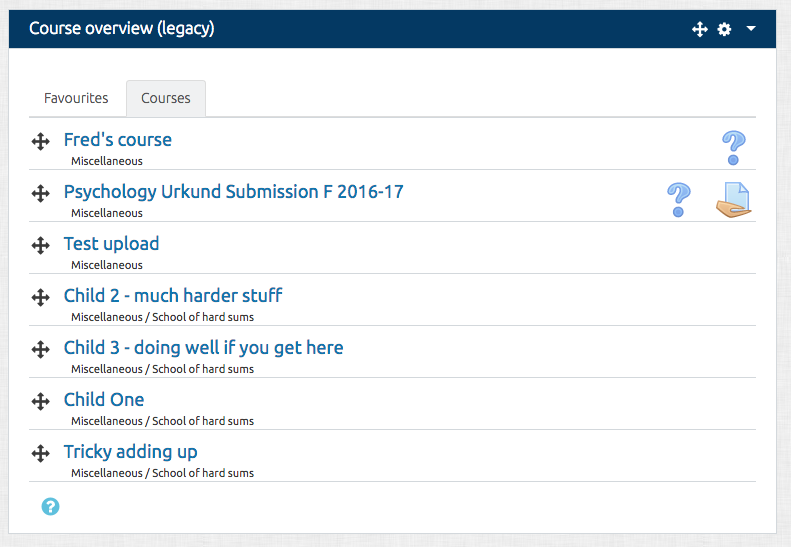Image resolution: width=791 pixels, height=547 pixels.
Task: Click the question mark icon on the Psychology course row
Action: point(679,200)
